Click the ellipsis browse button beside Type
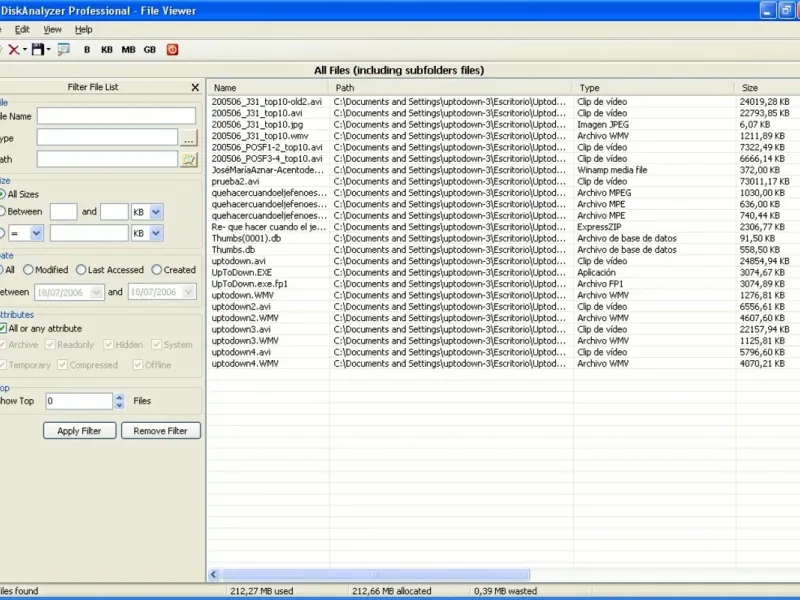Screen dimensions: 800x600 click(x=189, y=138)
